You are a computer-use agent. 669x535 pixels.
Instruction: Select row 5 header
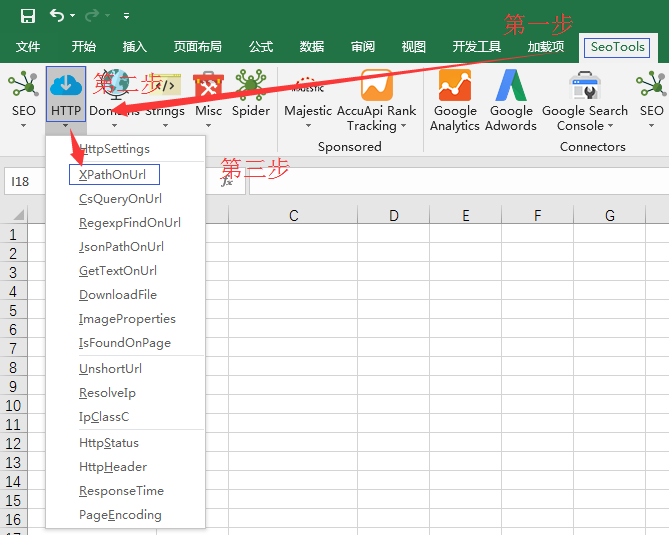click(x=14, y=310)
